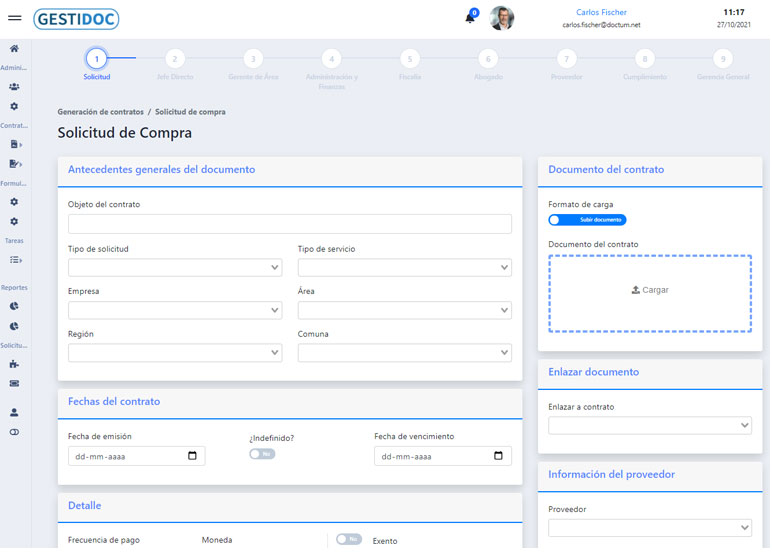The height and width of the screenshot is (552, 772).
Task: Open the Comuna dropdown
Action: [404, 353]
